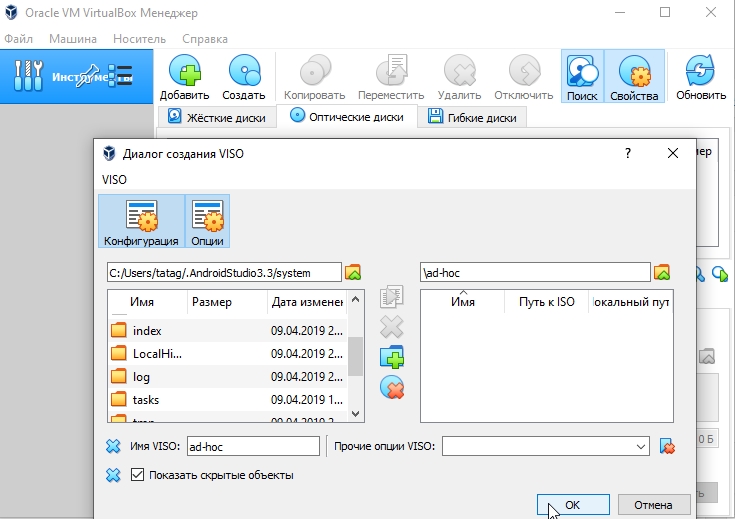Click the VISO menu label in dialog
This screenshot has height=519, width=735.
[x=114, y=180]
